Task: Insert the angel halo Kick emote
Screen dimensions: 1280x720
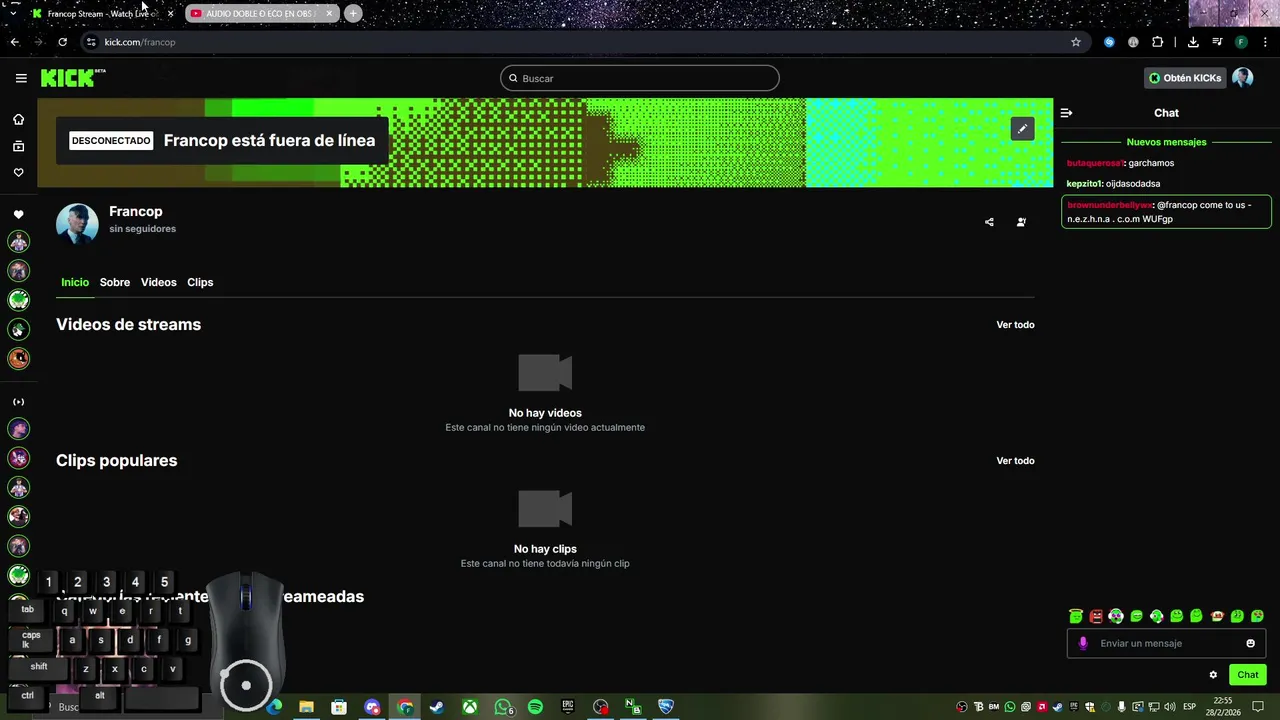Action: tap(1076, 616)
